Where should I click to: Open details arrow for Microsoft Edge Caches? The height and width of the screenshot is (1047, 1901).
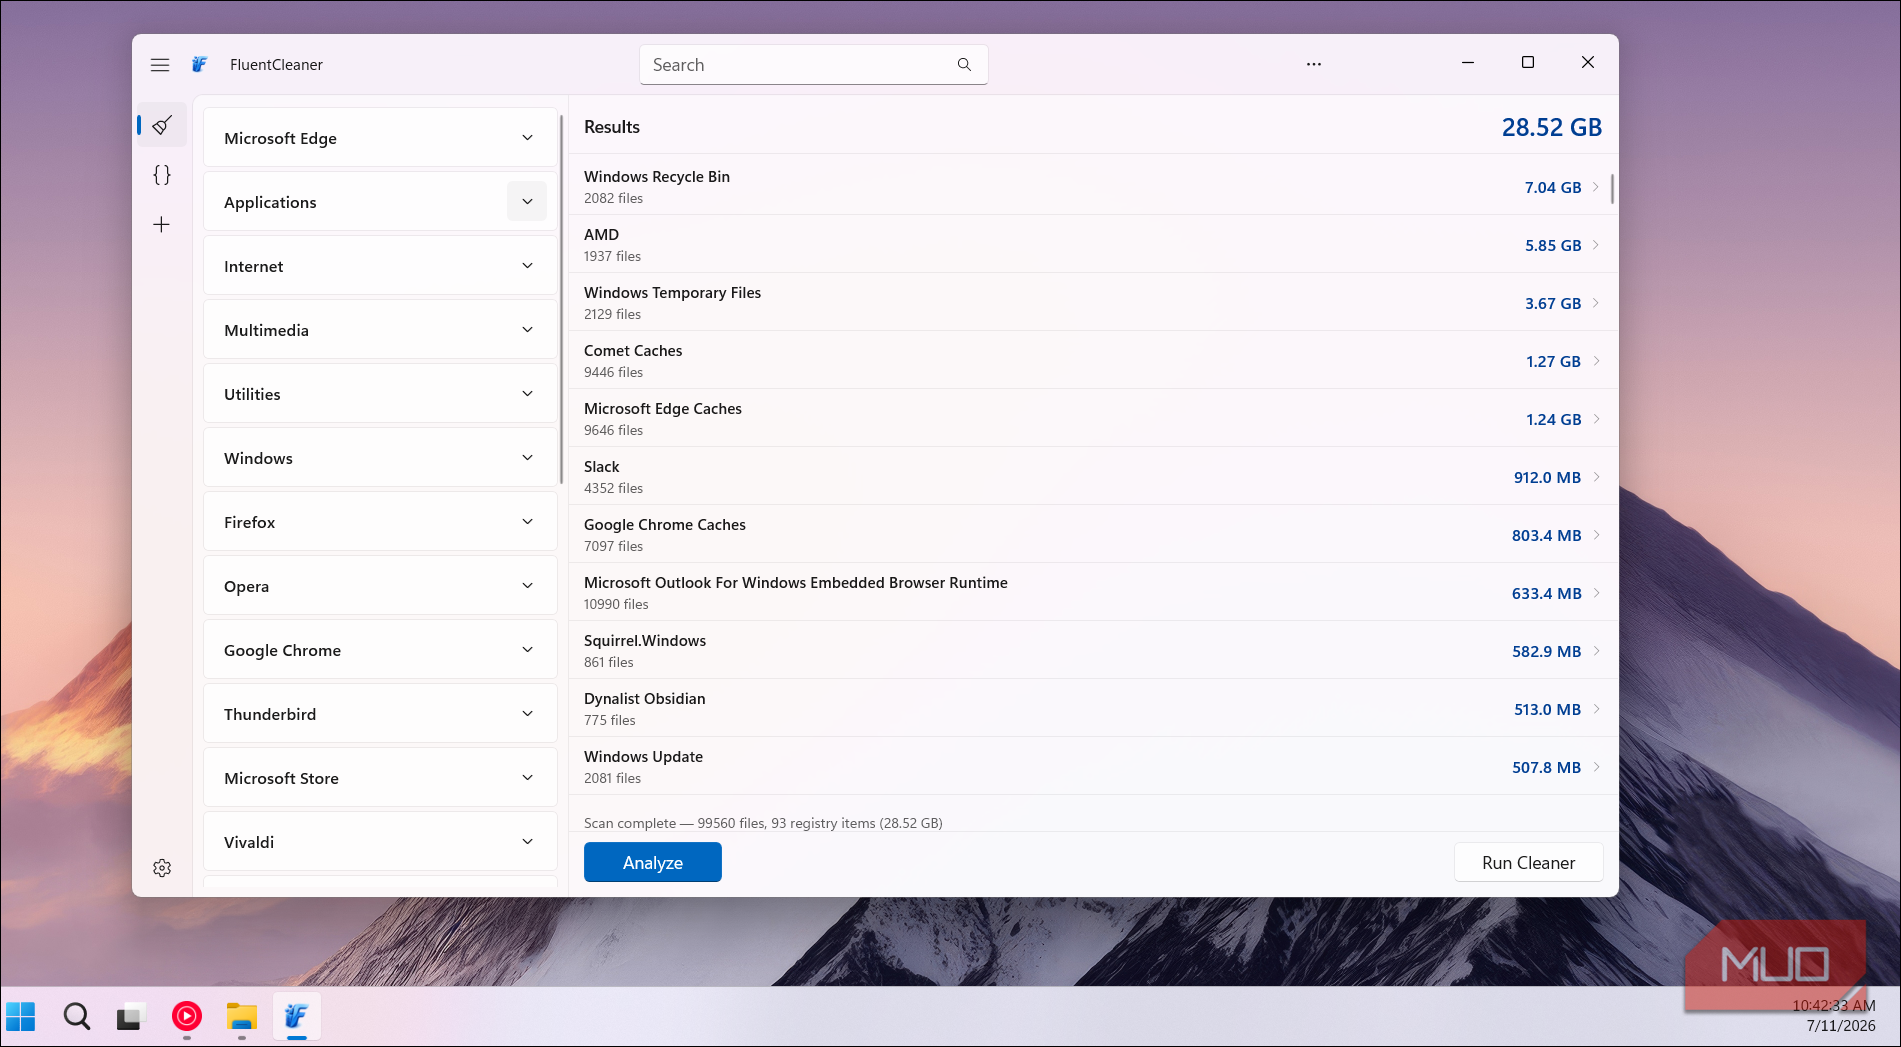(x=1596, y=418)
